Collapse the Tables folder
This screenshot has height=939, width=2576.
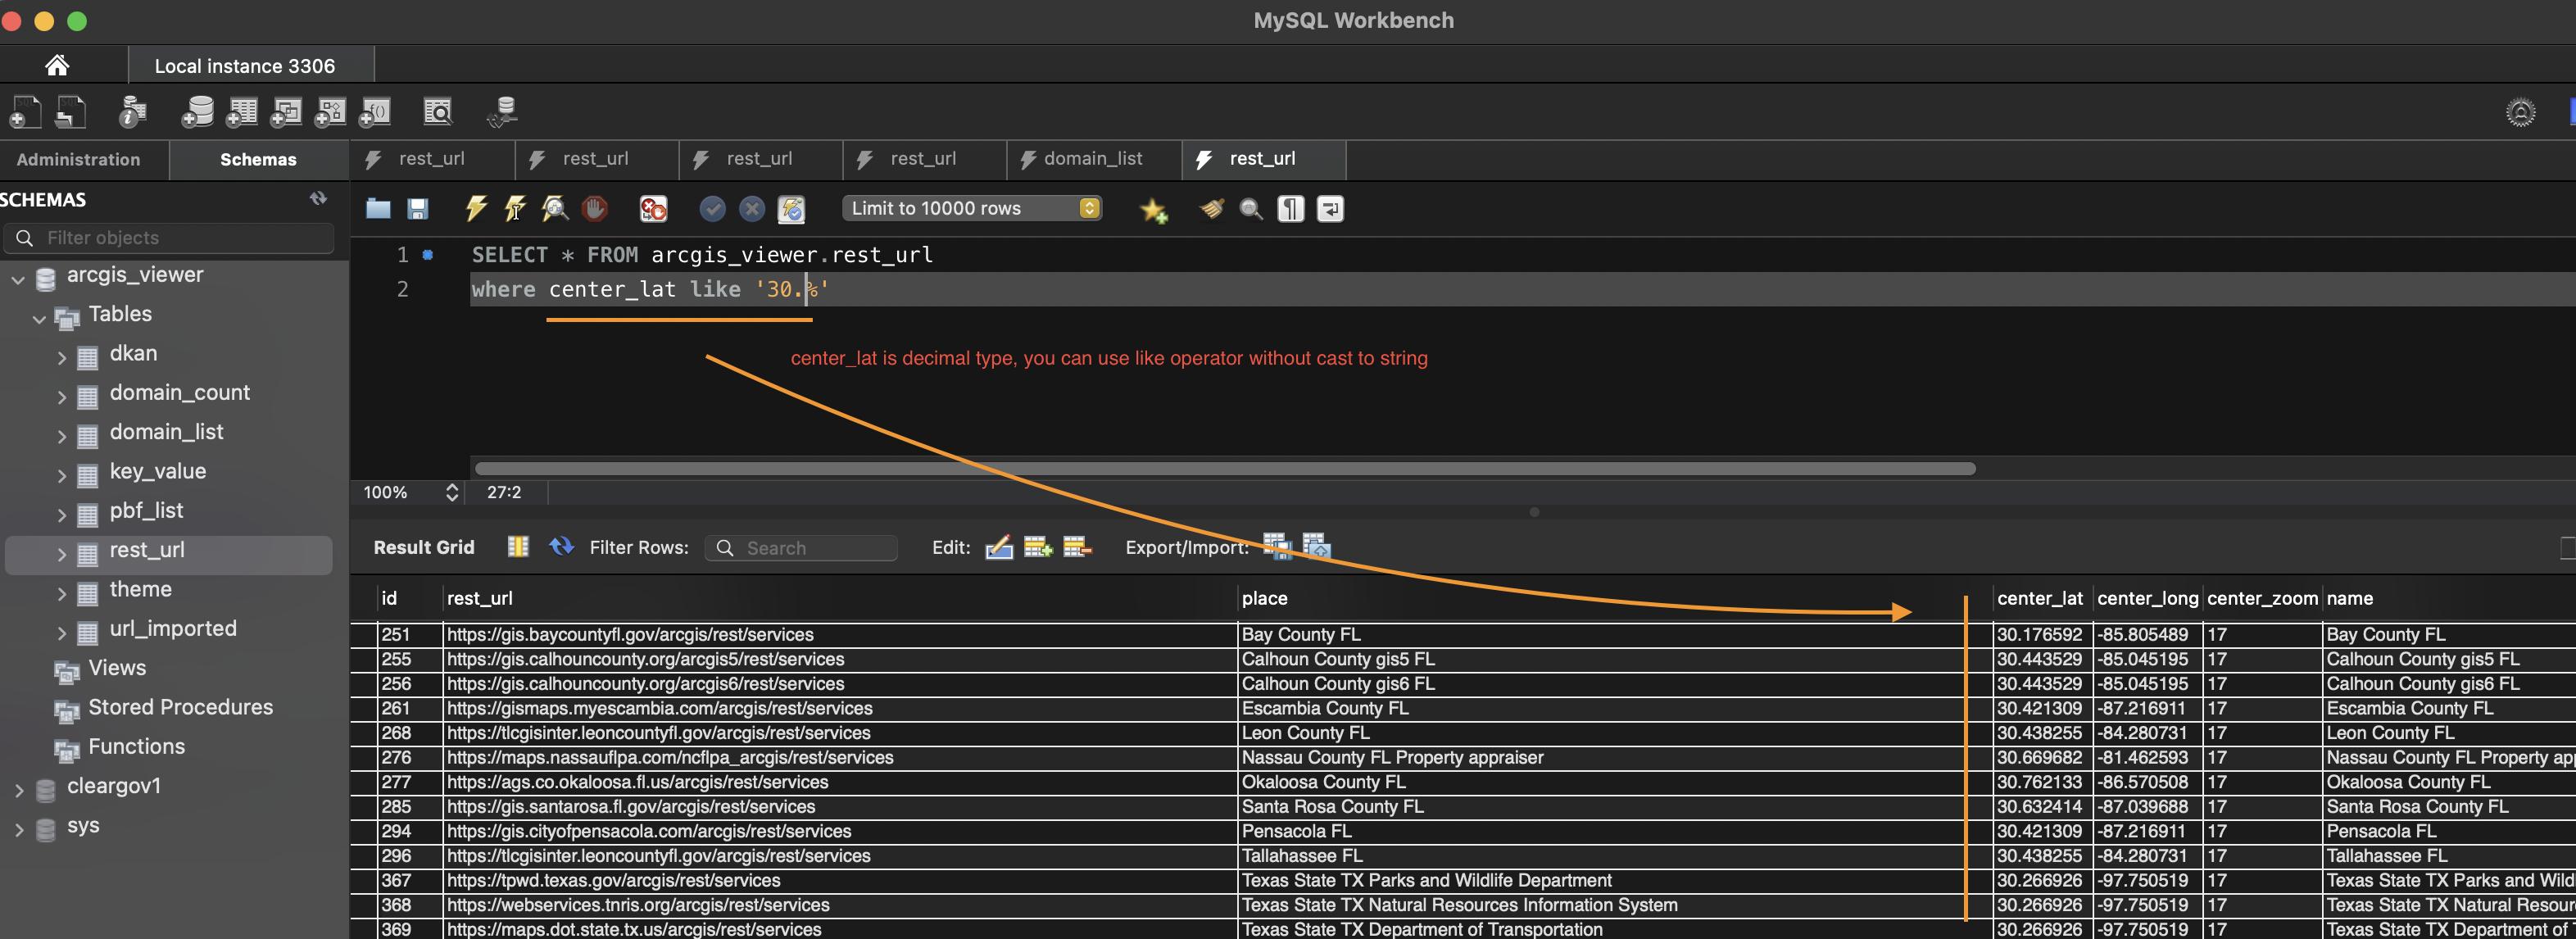coord(39,319)
